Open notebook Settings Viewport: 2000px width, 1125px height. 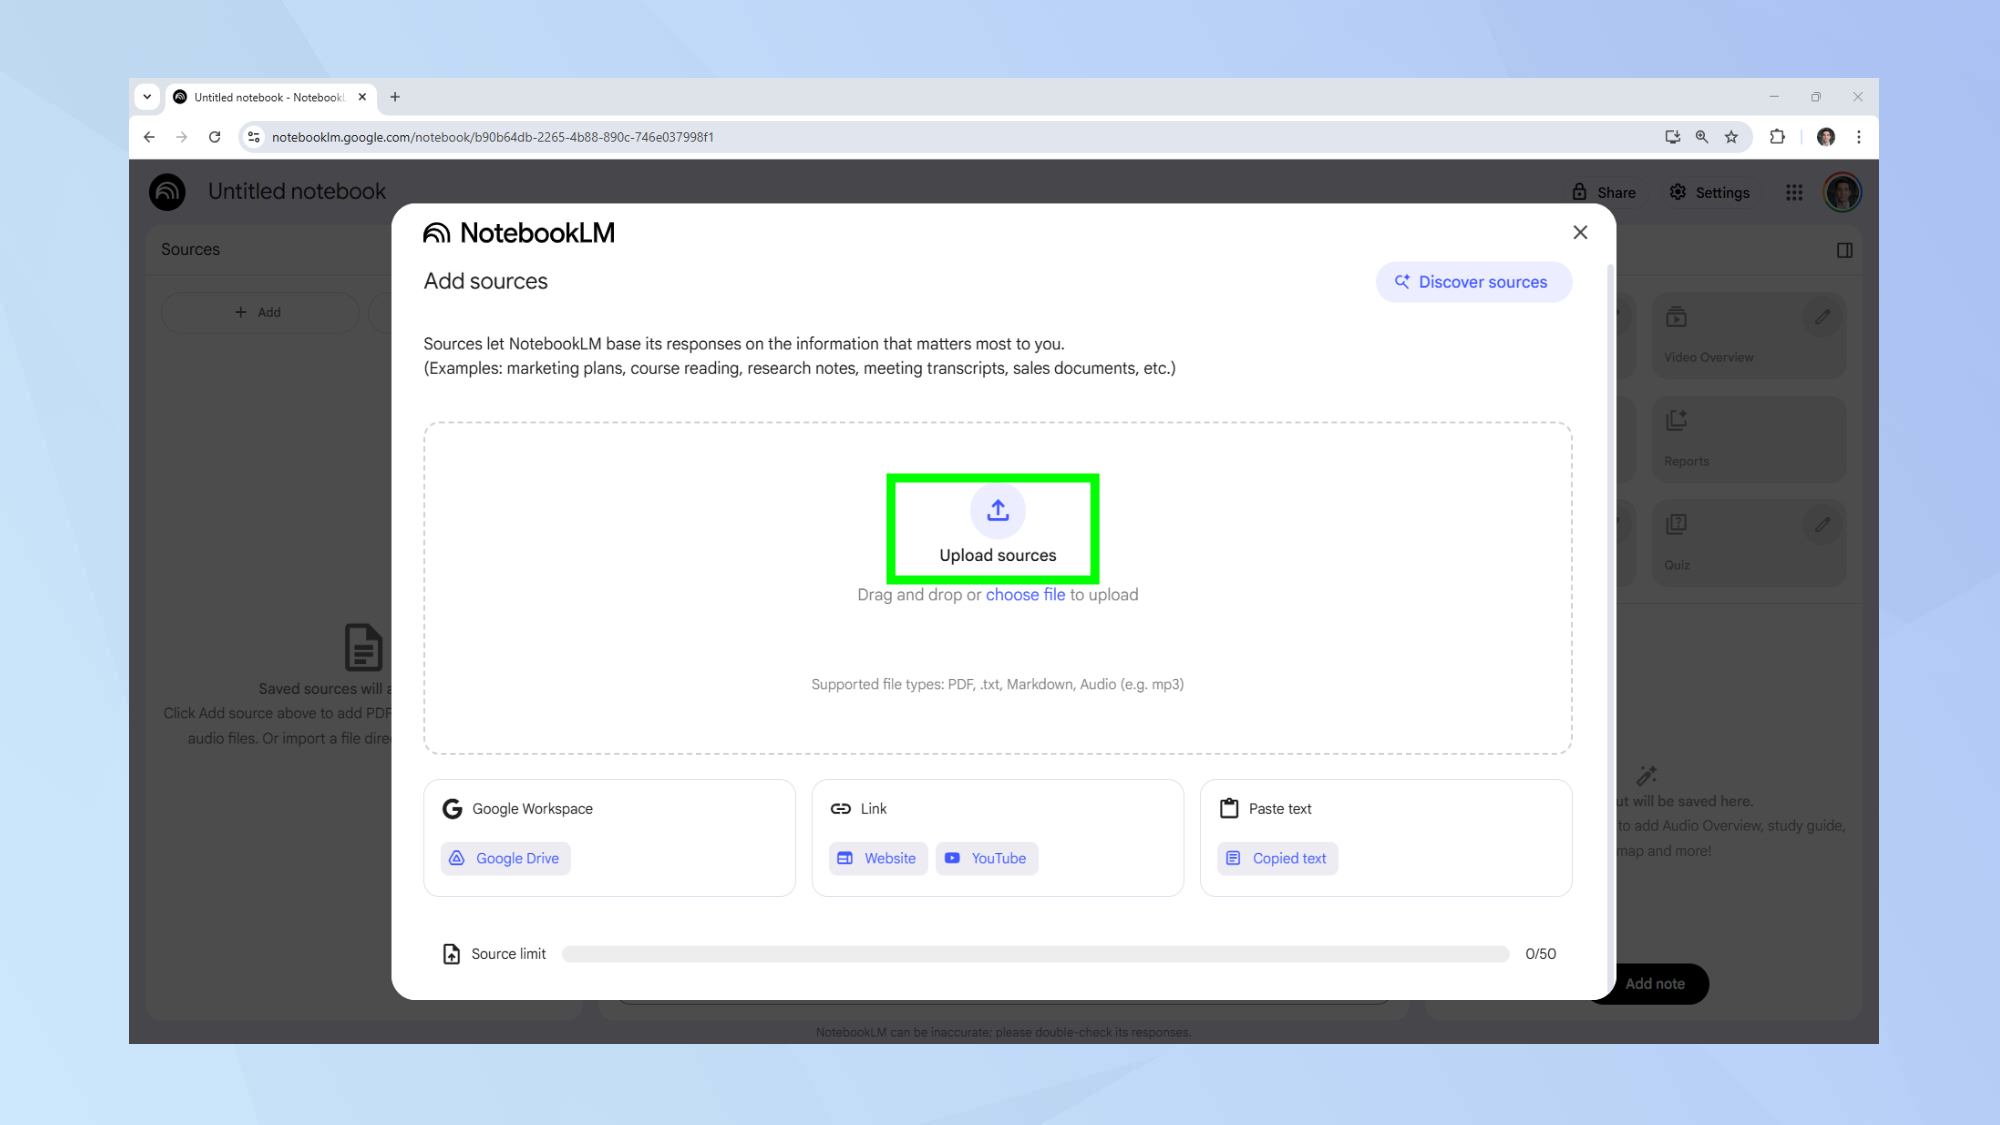[1709, 192]
